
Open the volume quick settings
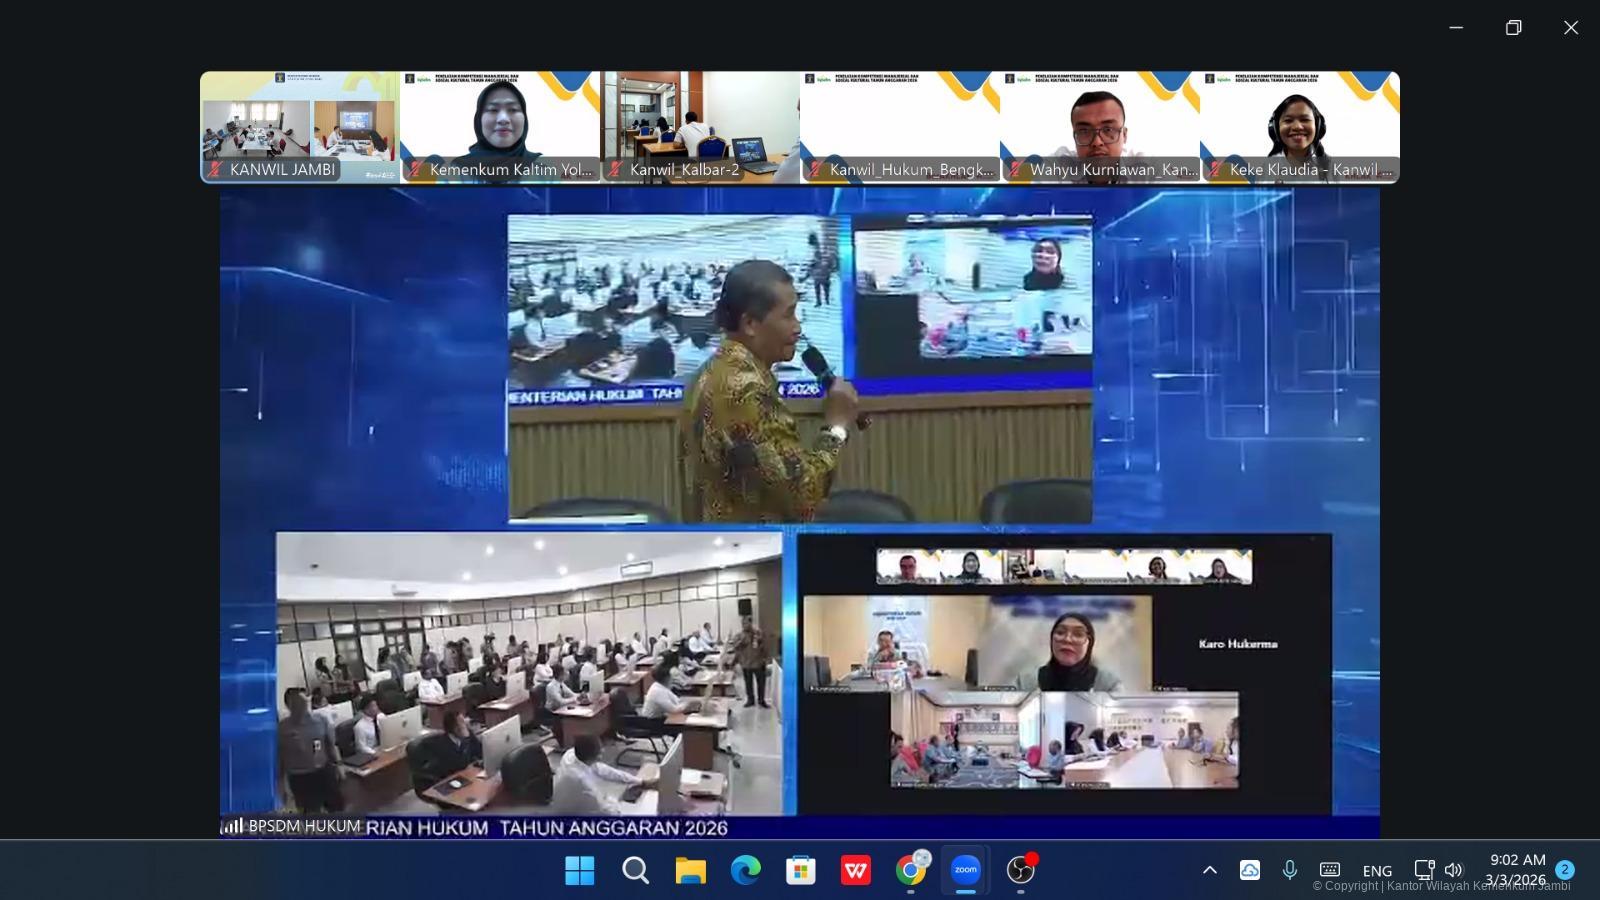(x=1453, y=870)
